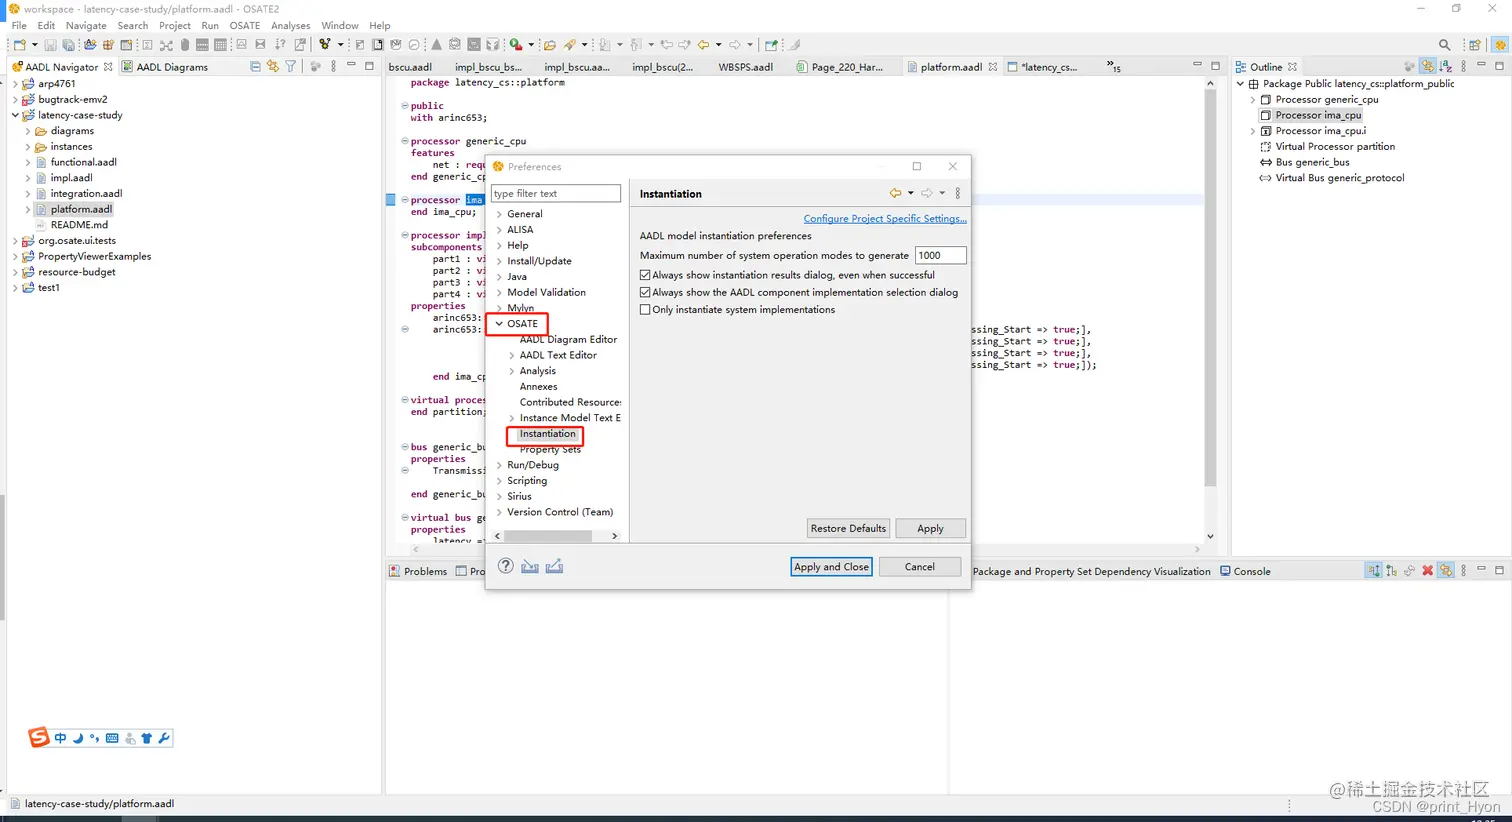The width and height of the screenshot is (1512, 822).
Task: Click the Open folder toolbar icon
Action: [549, 45]
